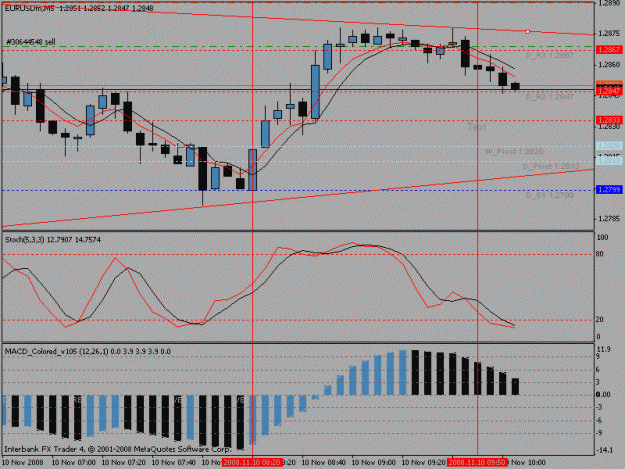Select the 2008.11.10 09:50 vertical line date tag
The width and height of the screenshot is (625, 469).
pos(477,462)
